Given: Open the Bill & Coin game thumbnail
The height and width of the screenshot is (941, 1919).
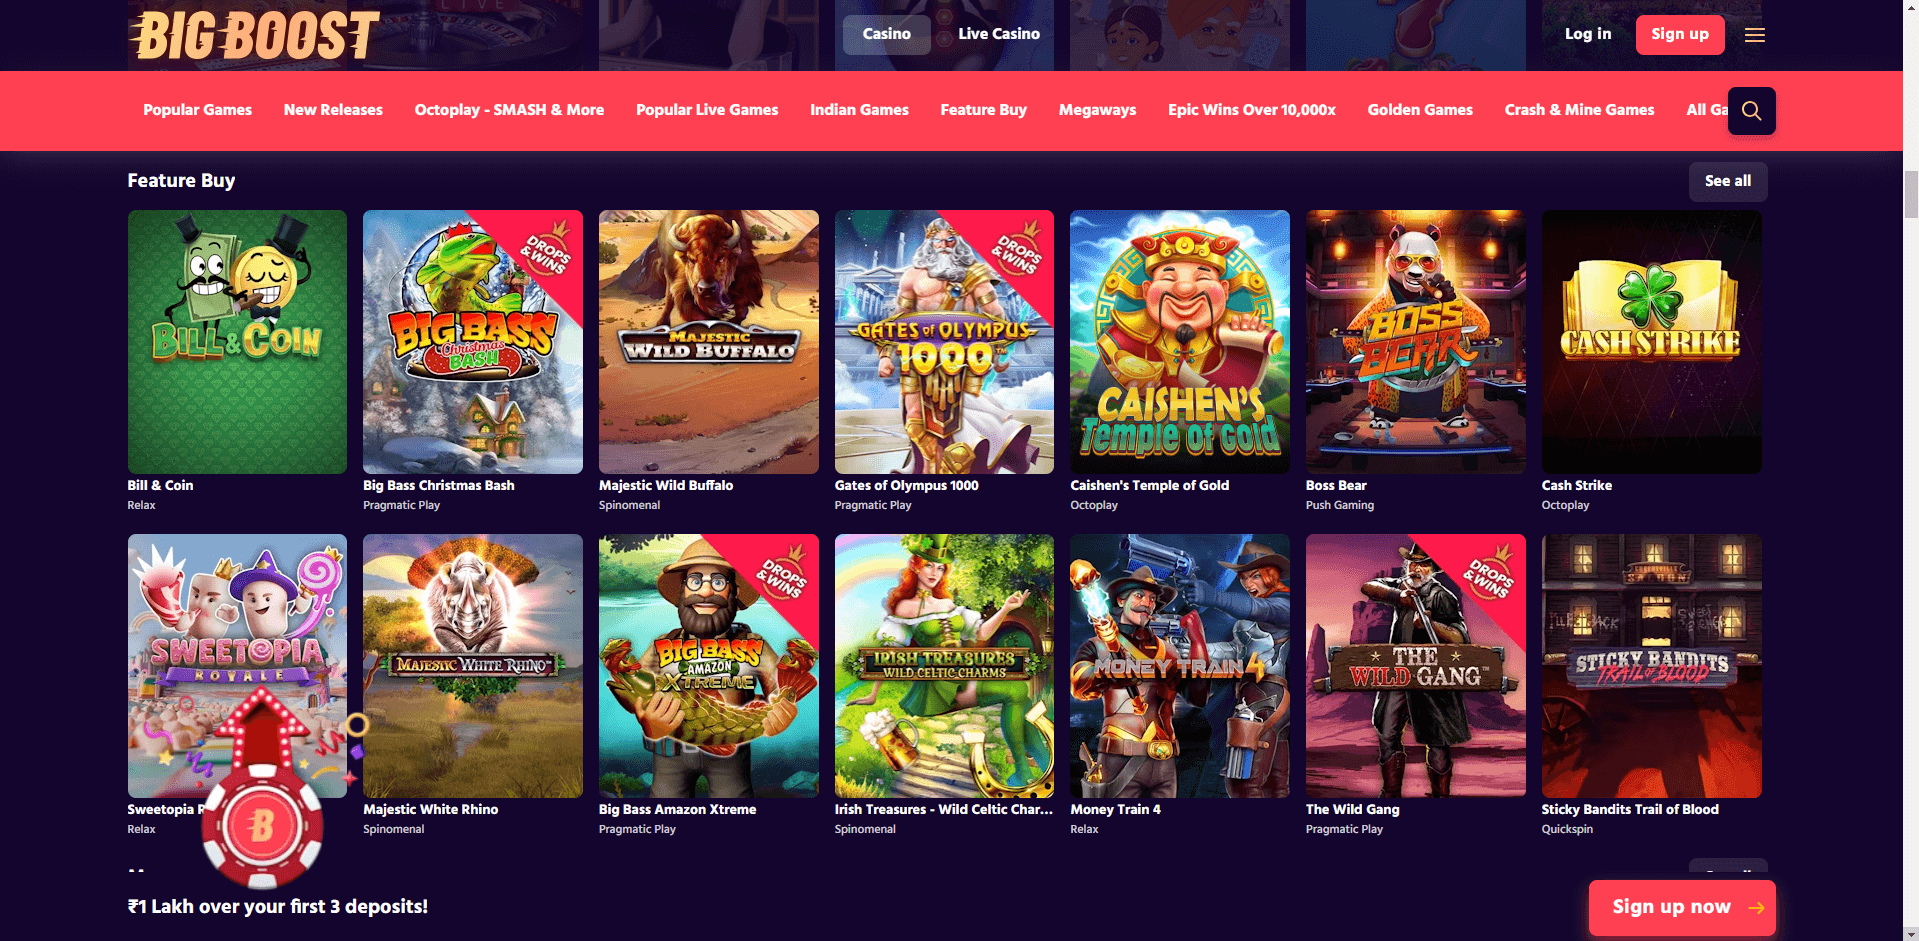Looking at the screenshot, I should pyautogui.click(x=237, y=342).
